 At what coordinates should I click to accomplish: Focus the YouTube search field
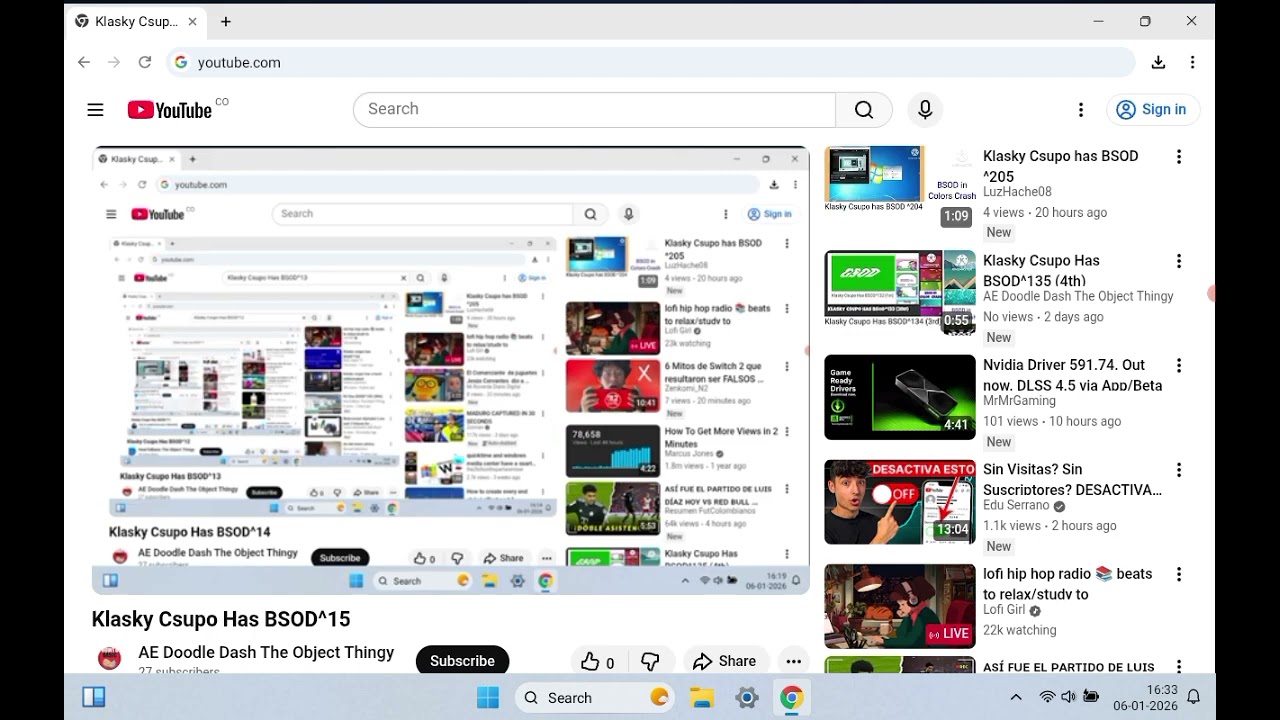coord(594,110)
